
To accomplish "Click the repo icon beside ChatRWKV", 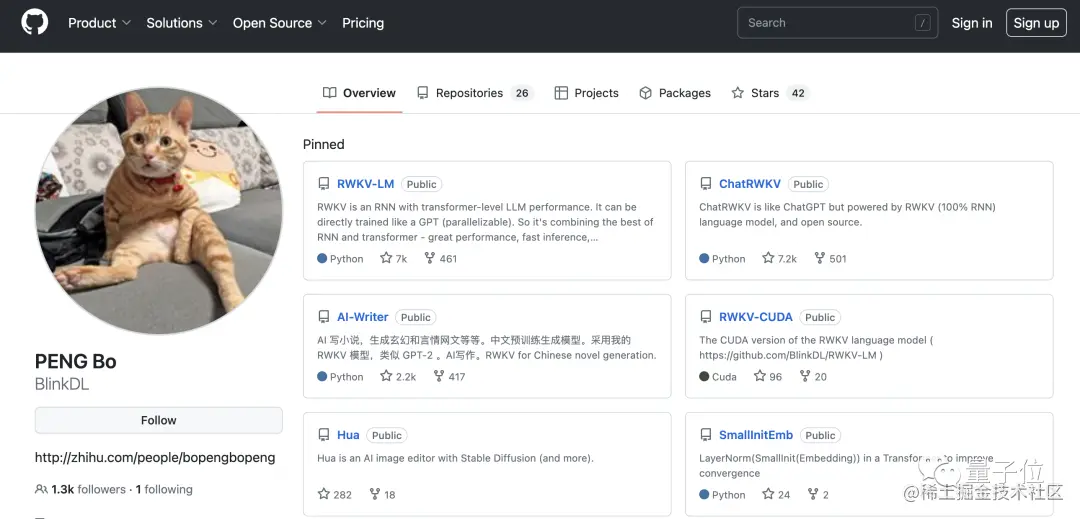I will [705, 184].
